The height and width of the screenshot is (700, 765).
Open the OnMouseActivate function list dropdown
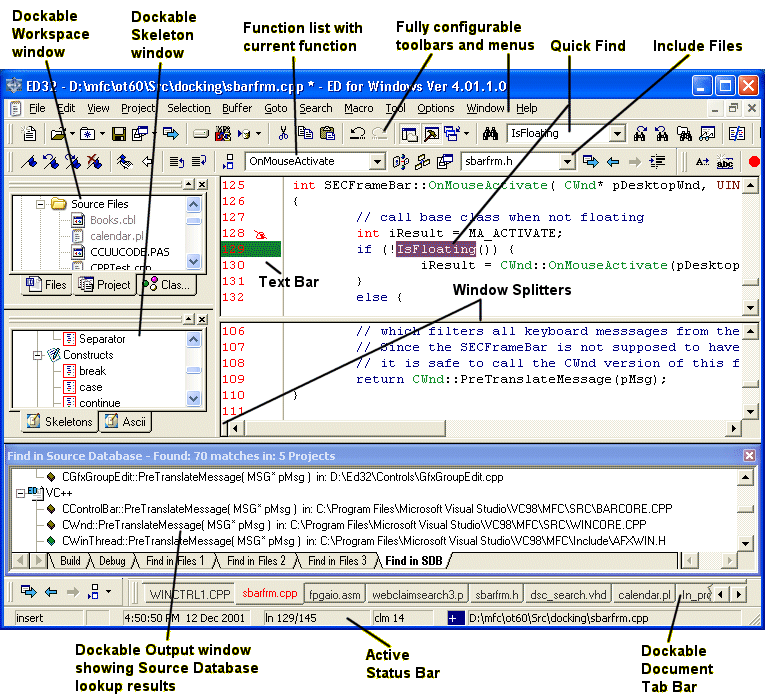click(x=377, y=161)
